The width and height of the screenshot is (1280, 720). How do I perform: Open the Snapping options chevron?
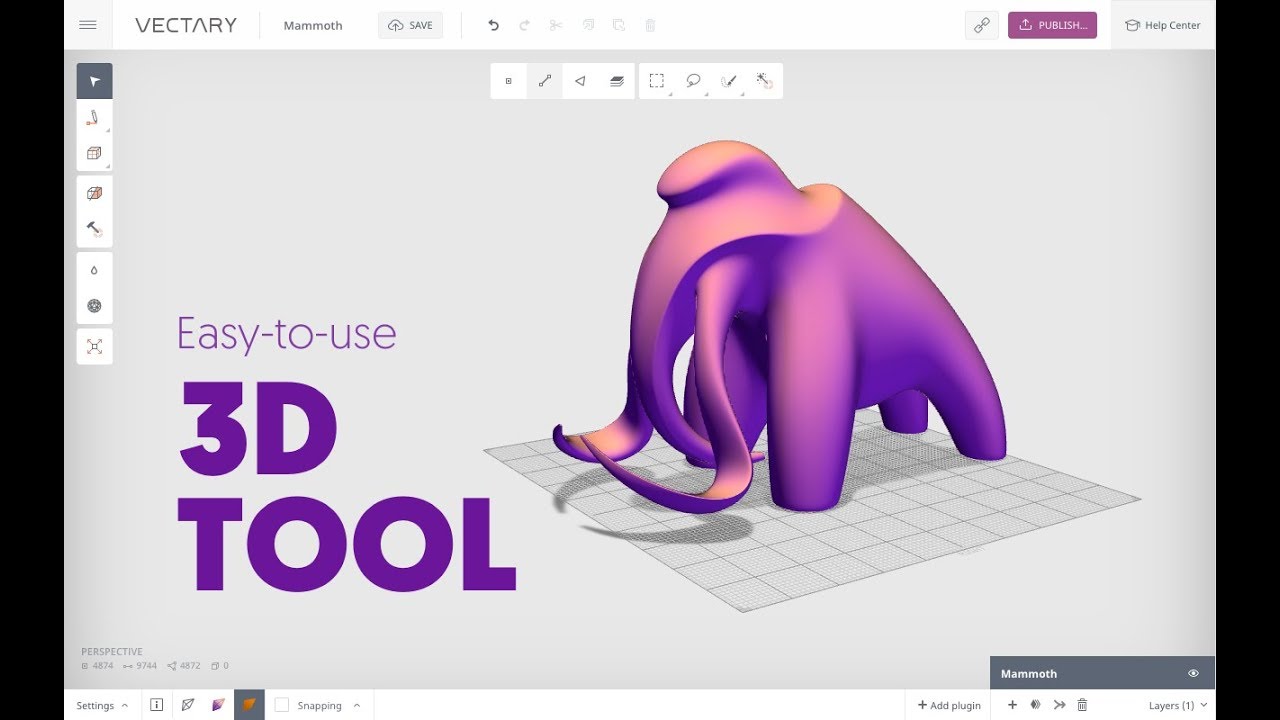point(357,704)
